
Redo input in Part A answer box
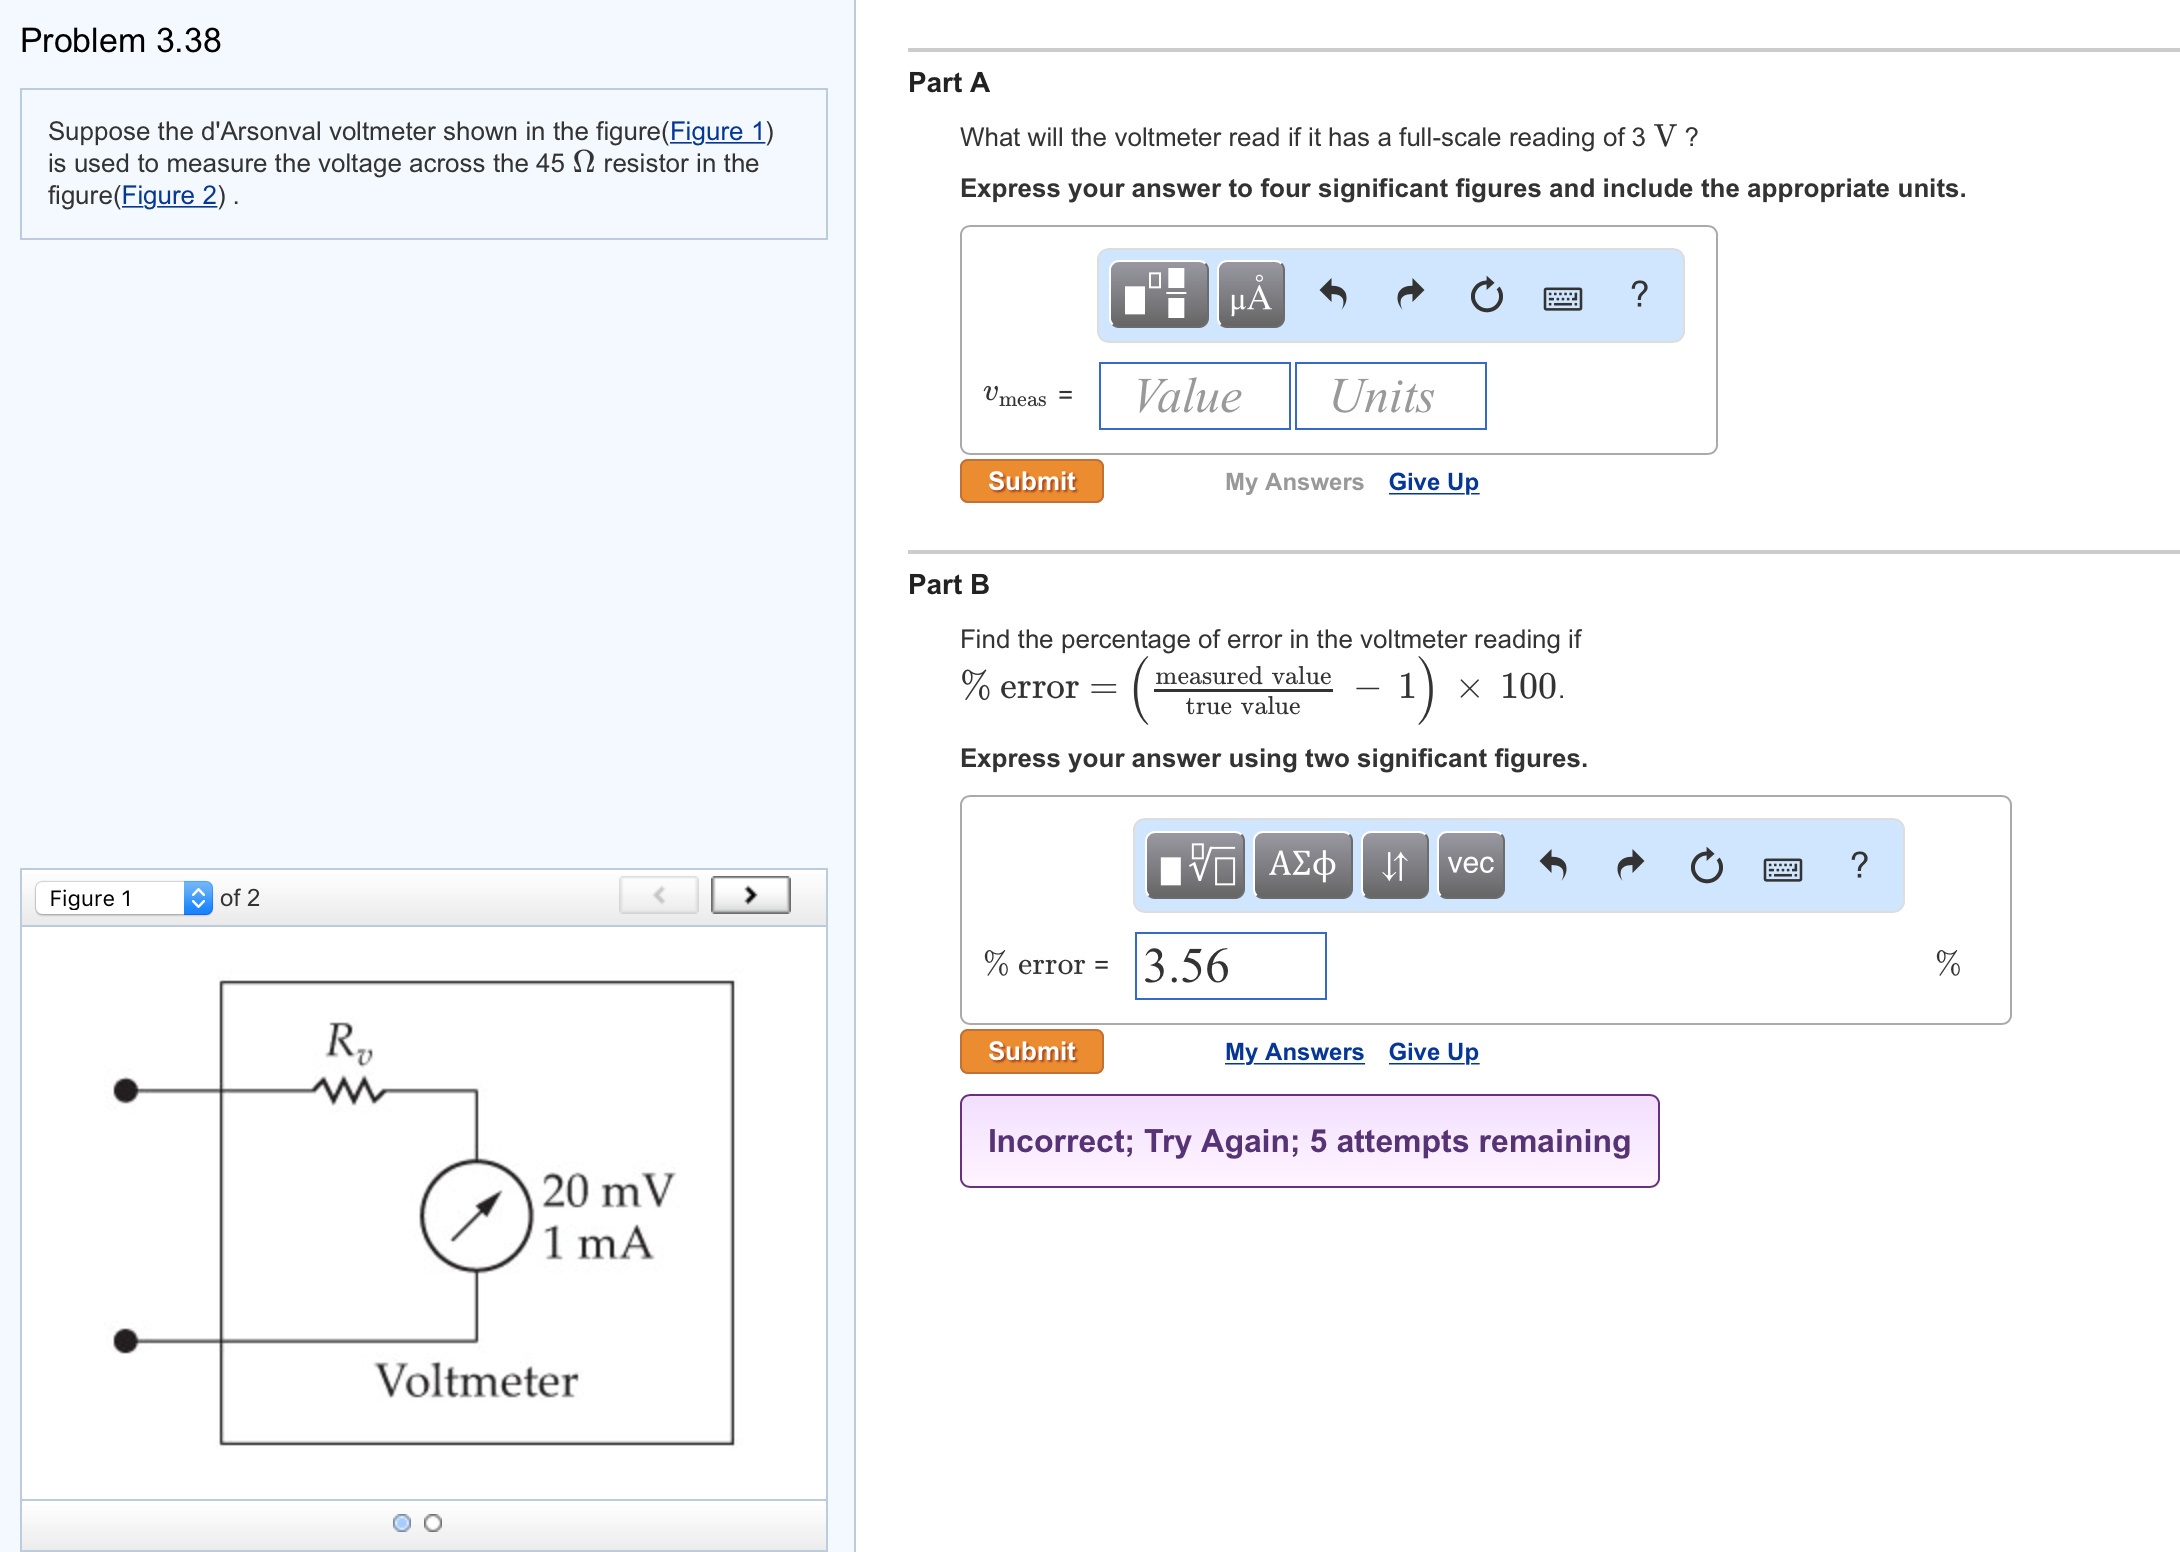(x=1410, y=296)
